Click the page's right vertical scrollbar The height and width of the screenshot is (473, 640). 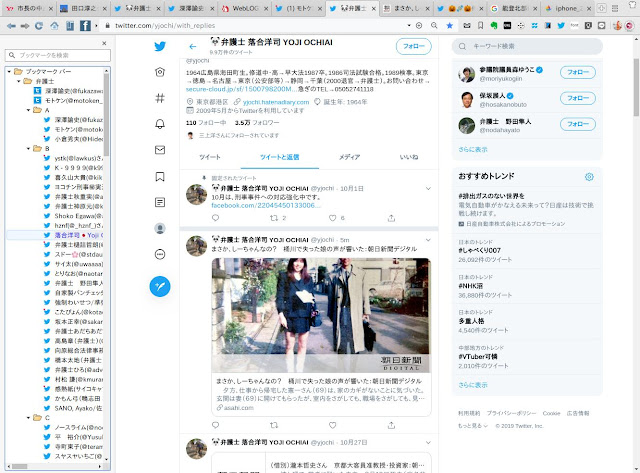point(636,88)
